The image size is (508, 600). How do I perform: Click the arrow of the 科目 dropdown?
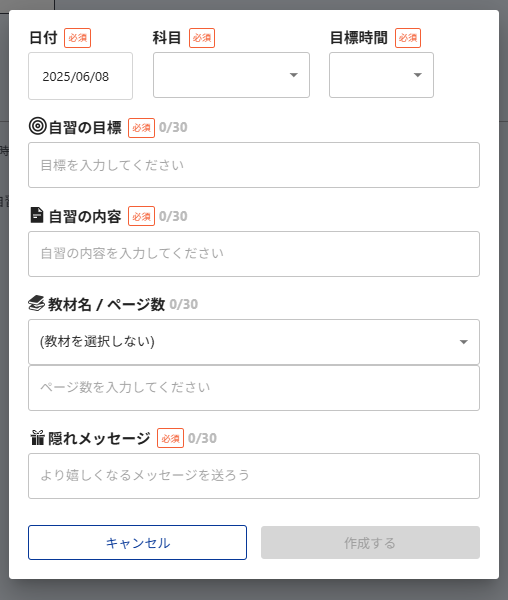click(x=294, y=75)
